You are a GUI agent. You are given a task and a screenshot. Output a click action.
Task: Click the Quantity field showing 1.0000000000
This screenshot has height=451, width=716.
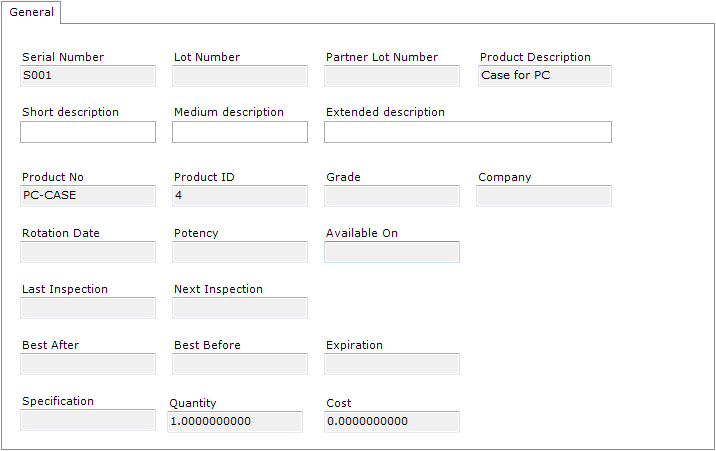(235, 422)
